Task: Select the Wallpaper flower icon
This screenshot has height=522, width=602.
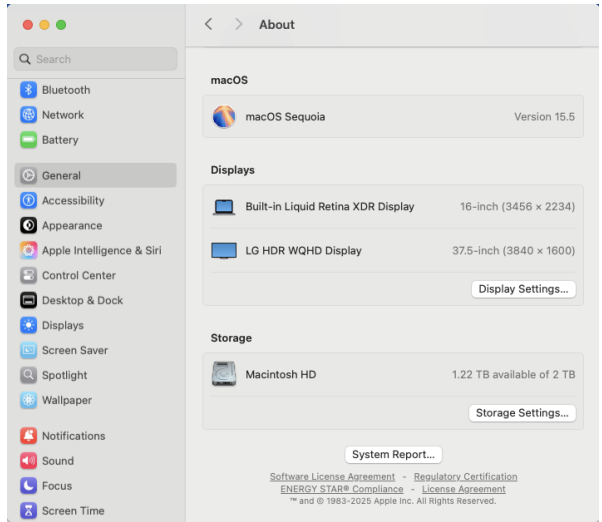Action: pos(28,400)
